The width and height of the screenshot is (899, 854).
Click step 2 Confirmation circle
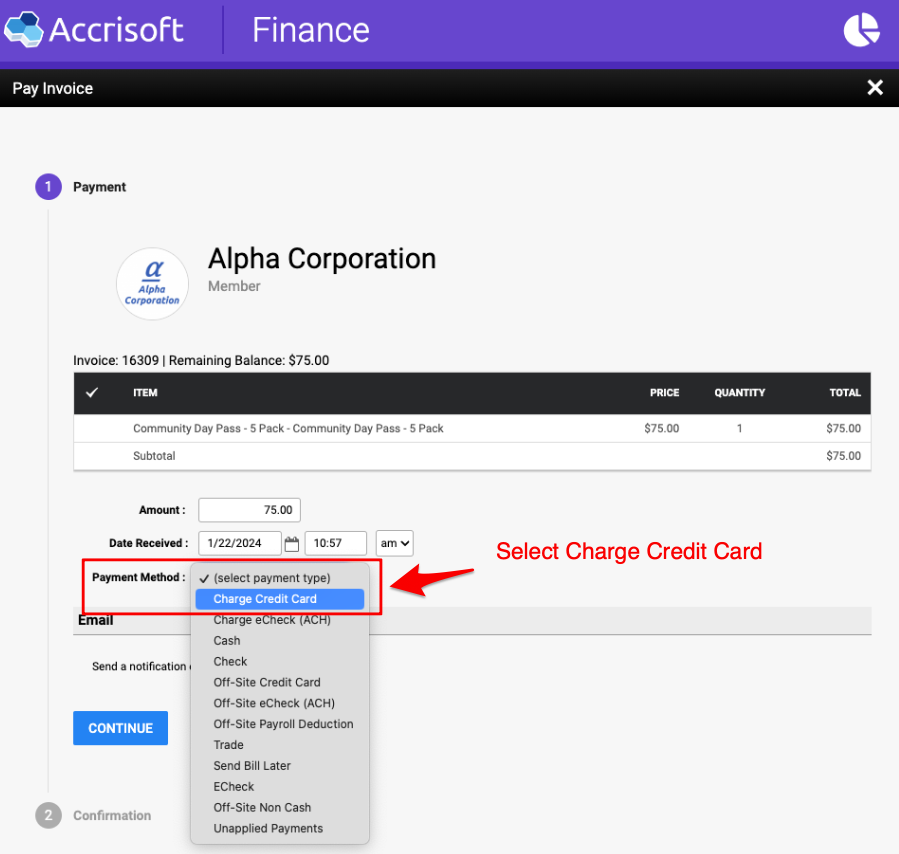(48, 816)
